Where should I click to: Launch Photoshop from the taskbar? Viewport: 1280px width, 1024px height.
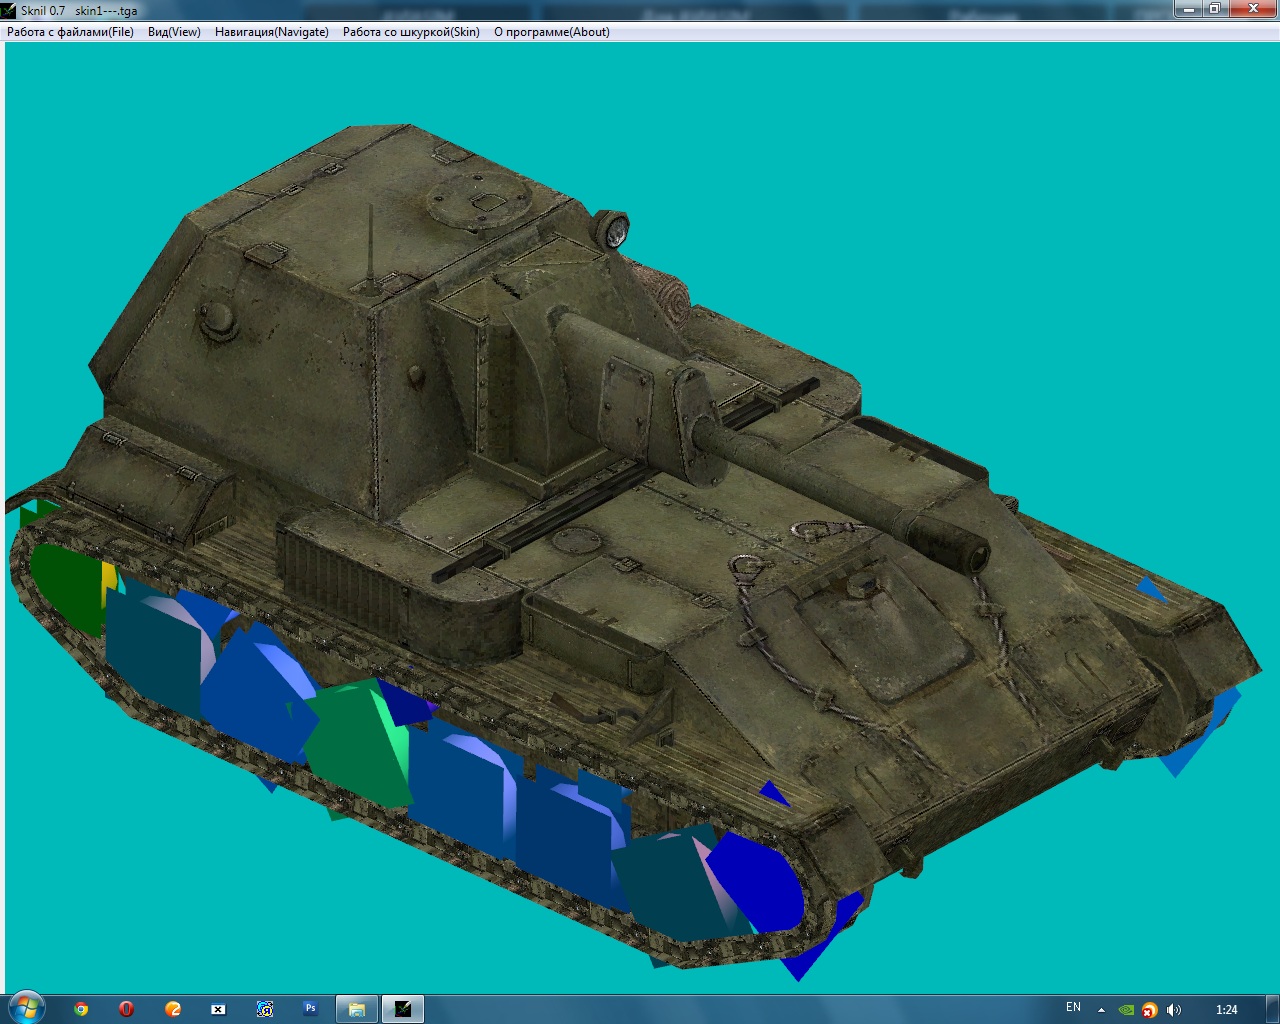[310, 1009]
